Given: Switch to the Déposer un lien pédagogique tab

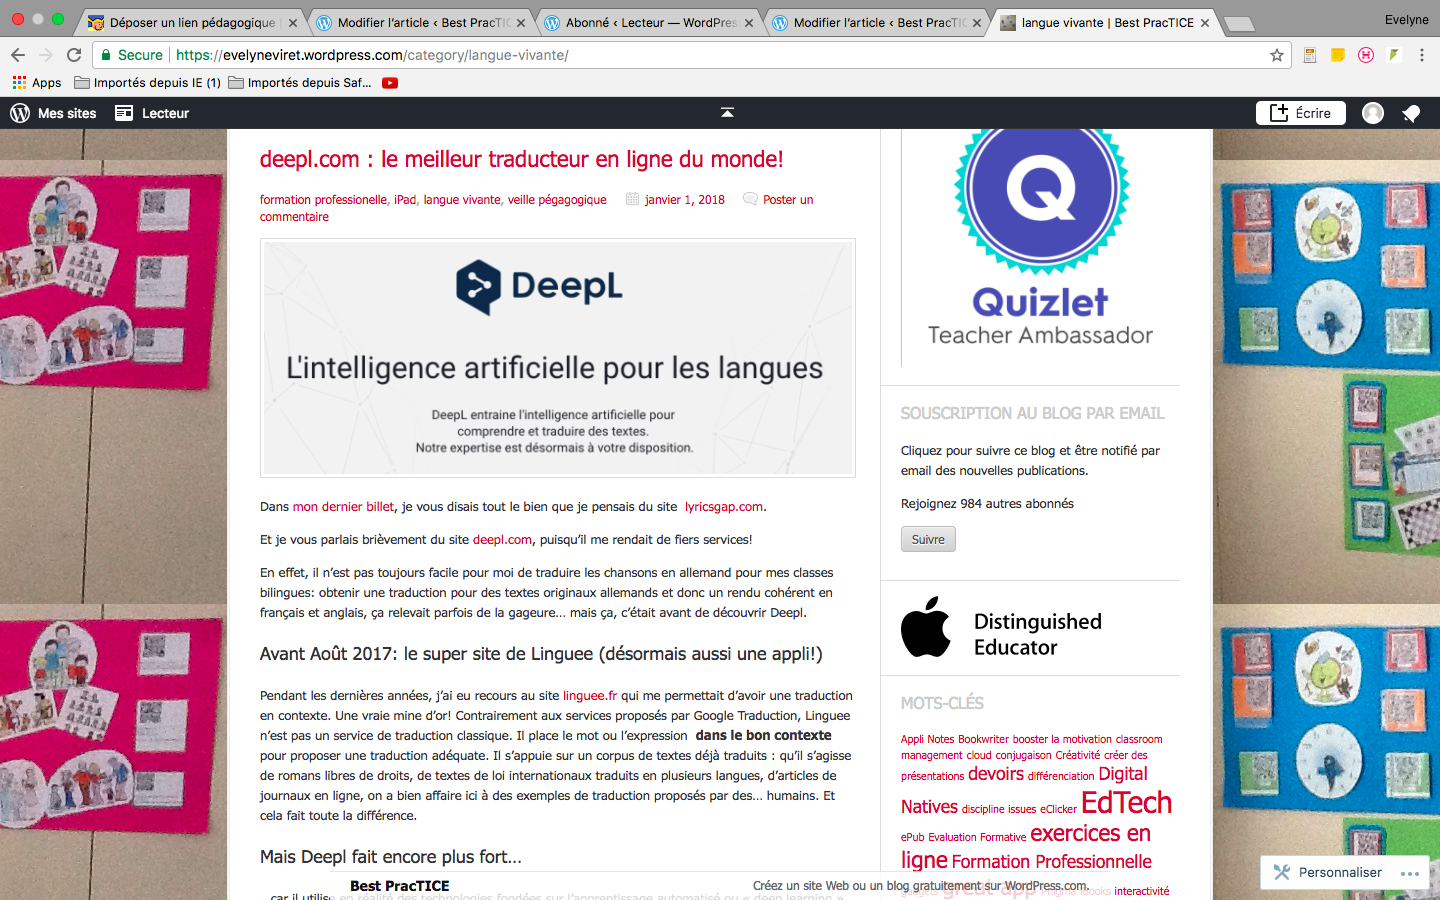Looking at the screenshot, I should [x=192, y=22].
